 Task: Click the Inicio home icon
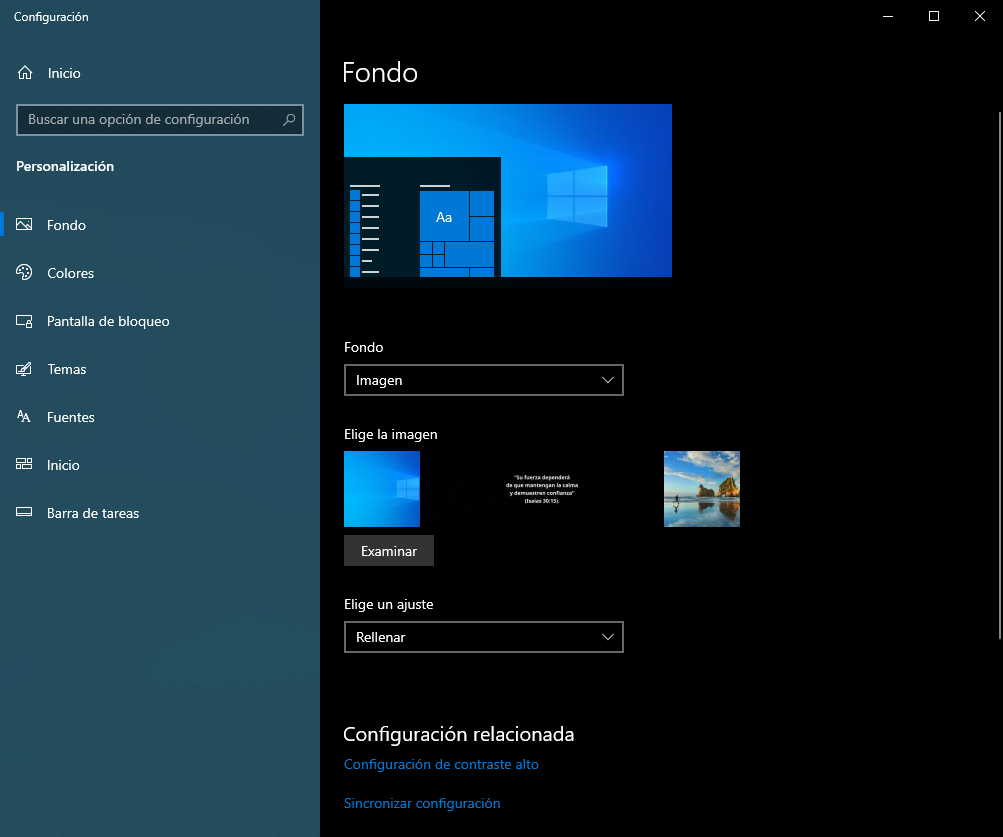[26, 73]
